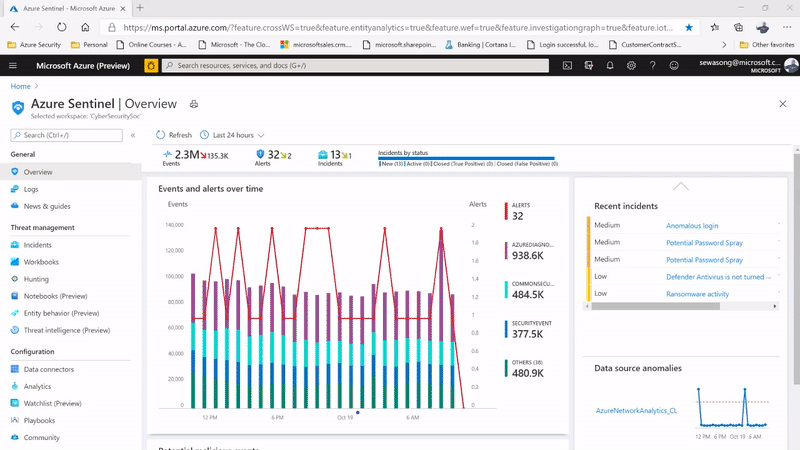This screenshot has width=800, height=450.
Task: Select the OTHERS (38) legend entry
Action: click(x=524, y=368)
